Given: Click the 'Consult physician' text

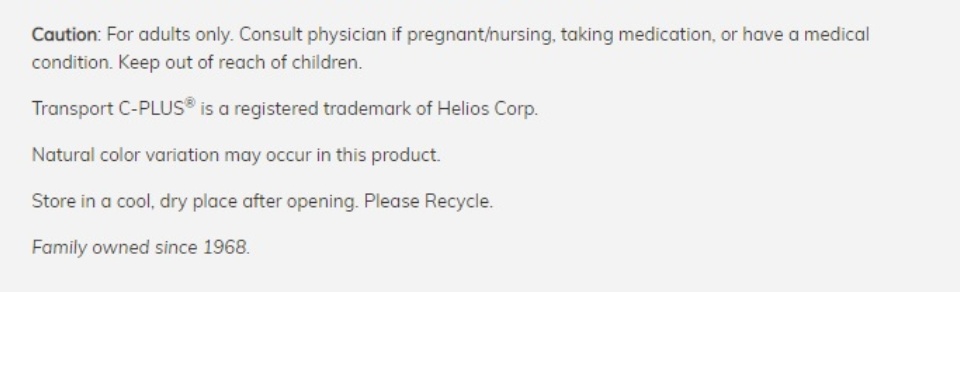Looking at the screenshot, I should (x=312, y=35).
